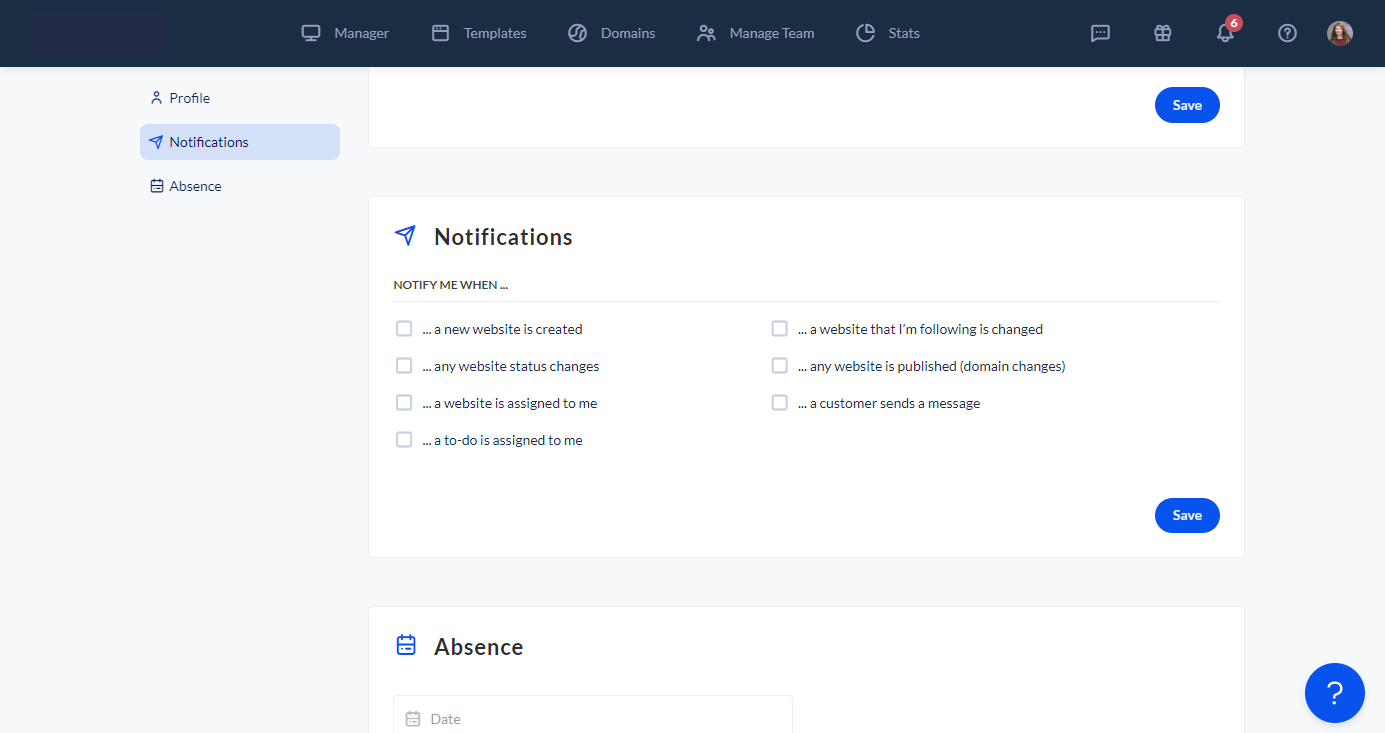Click the gift box icon in the header
This screenshot has height=733, width=1385.
1162,33
